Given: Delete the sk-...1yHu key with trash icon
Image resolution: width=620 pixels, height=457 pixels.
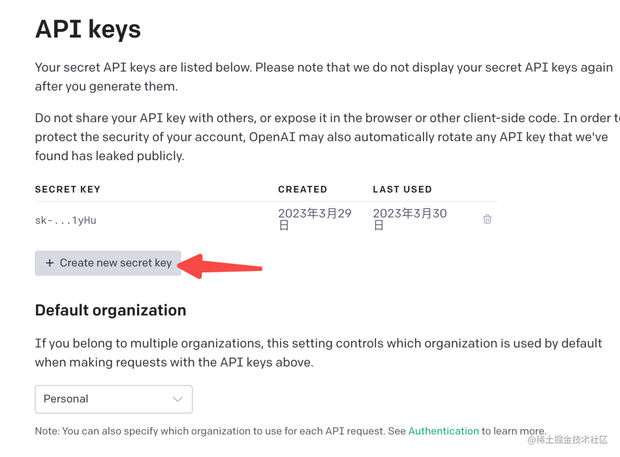Looking at the screenshot, I should pyautogui.click(x=487, y=219).
